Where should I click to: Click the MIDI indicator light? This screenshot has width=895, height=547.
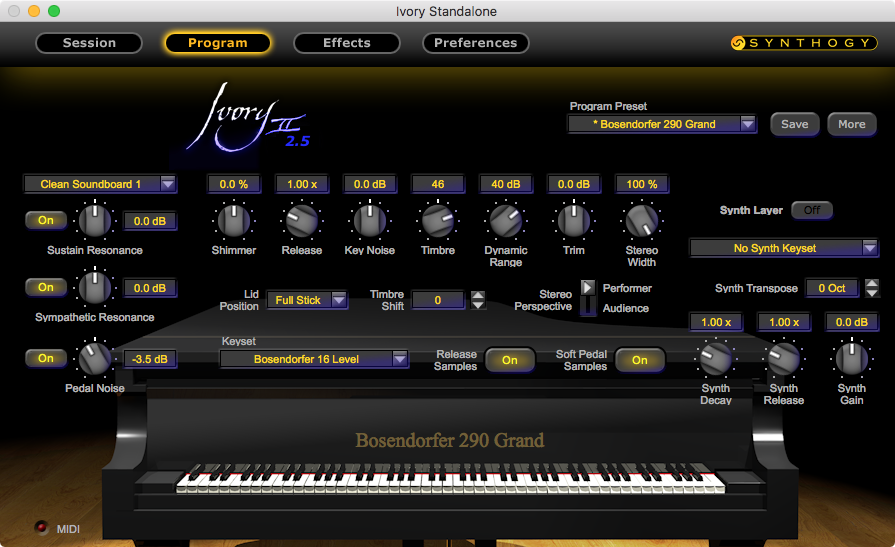(x=41, y=528)
